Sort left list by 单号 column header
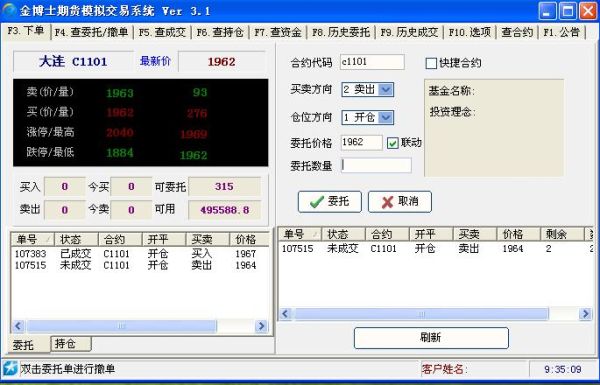The width and height of the screenshot is (600, 385). tap(33, 240)
